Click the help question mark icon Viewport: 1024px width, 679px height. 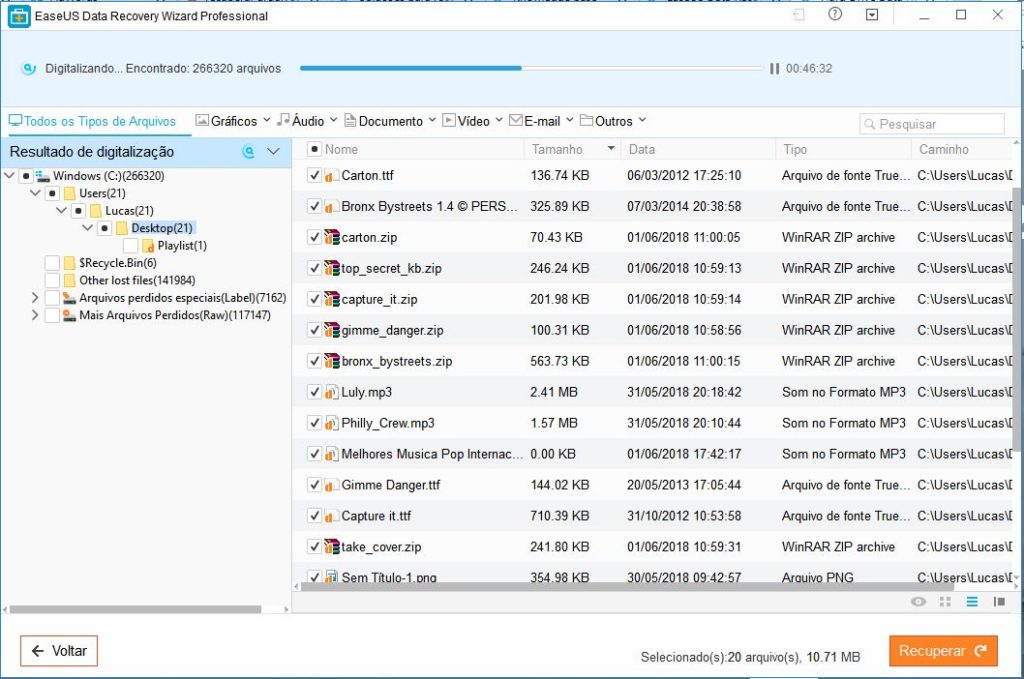click(x=835, y=15)
